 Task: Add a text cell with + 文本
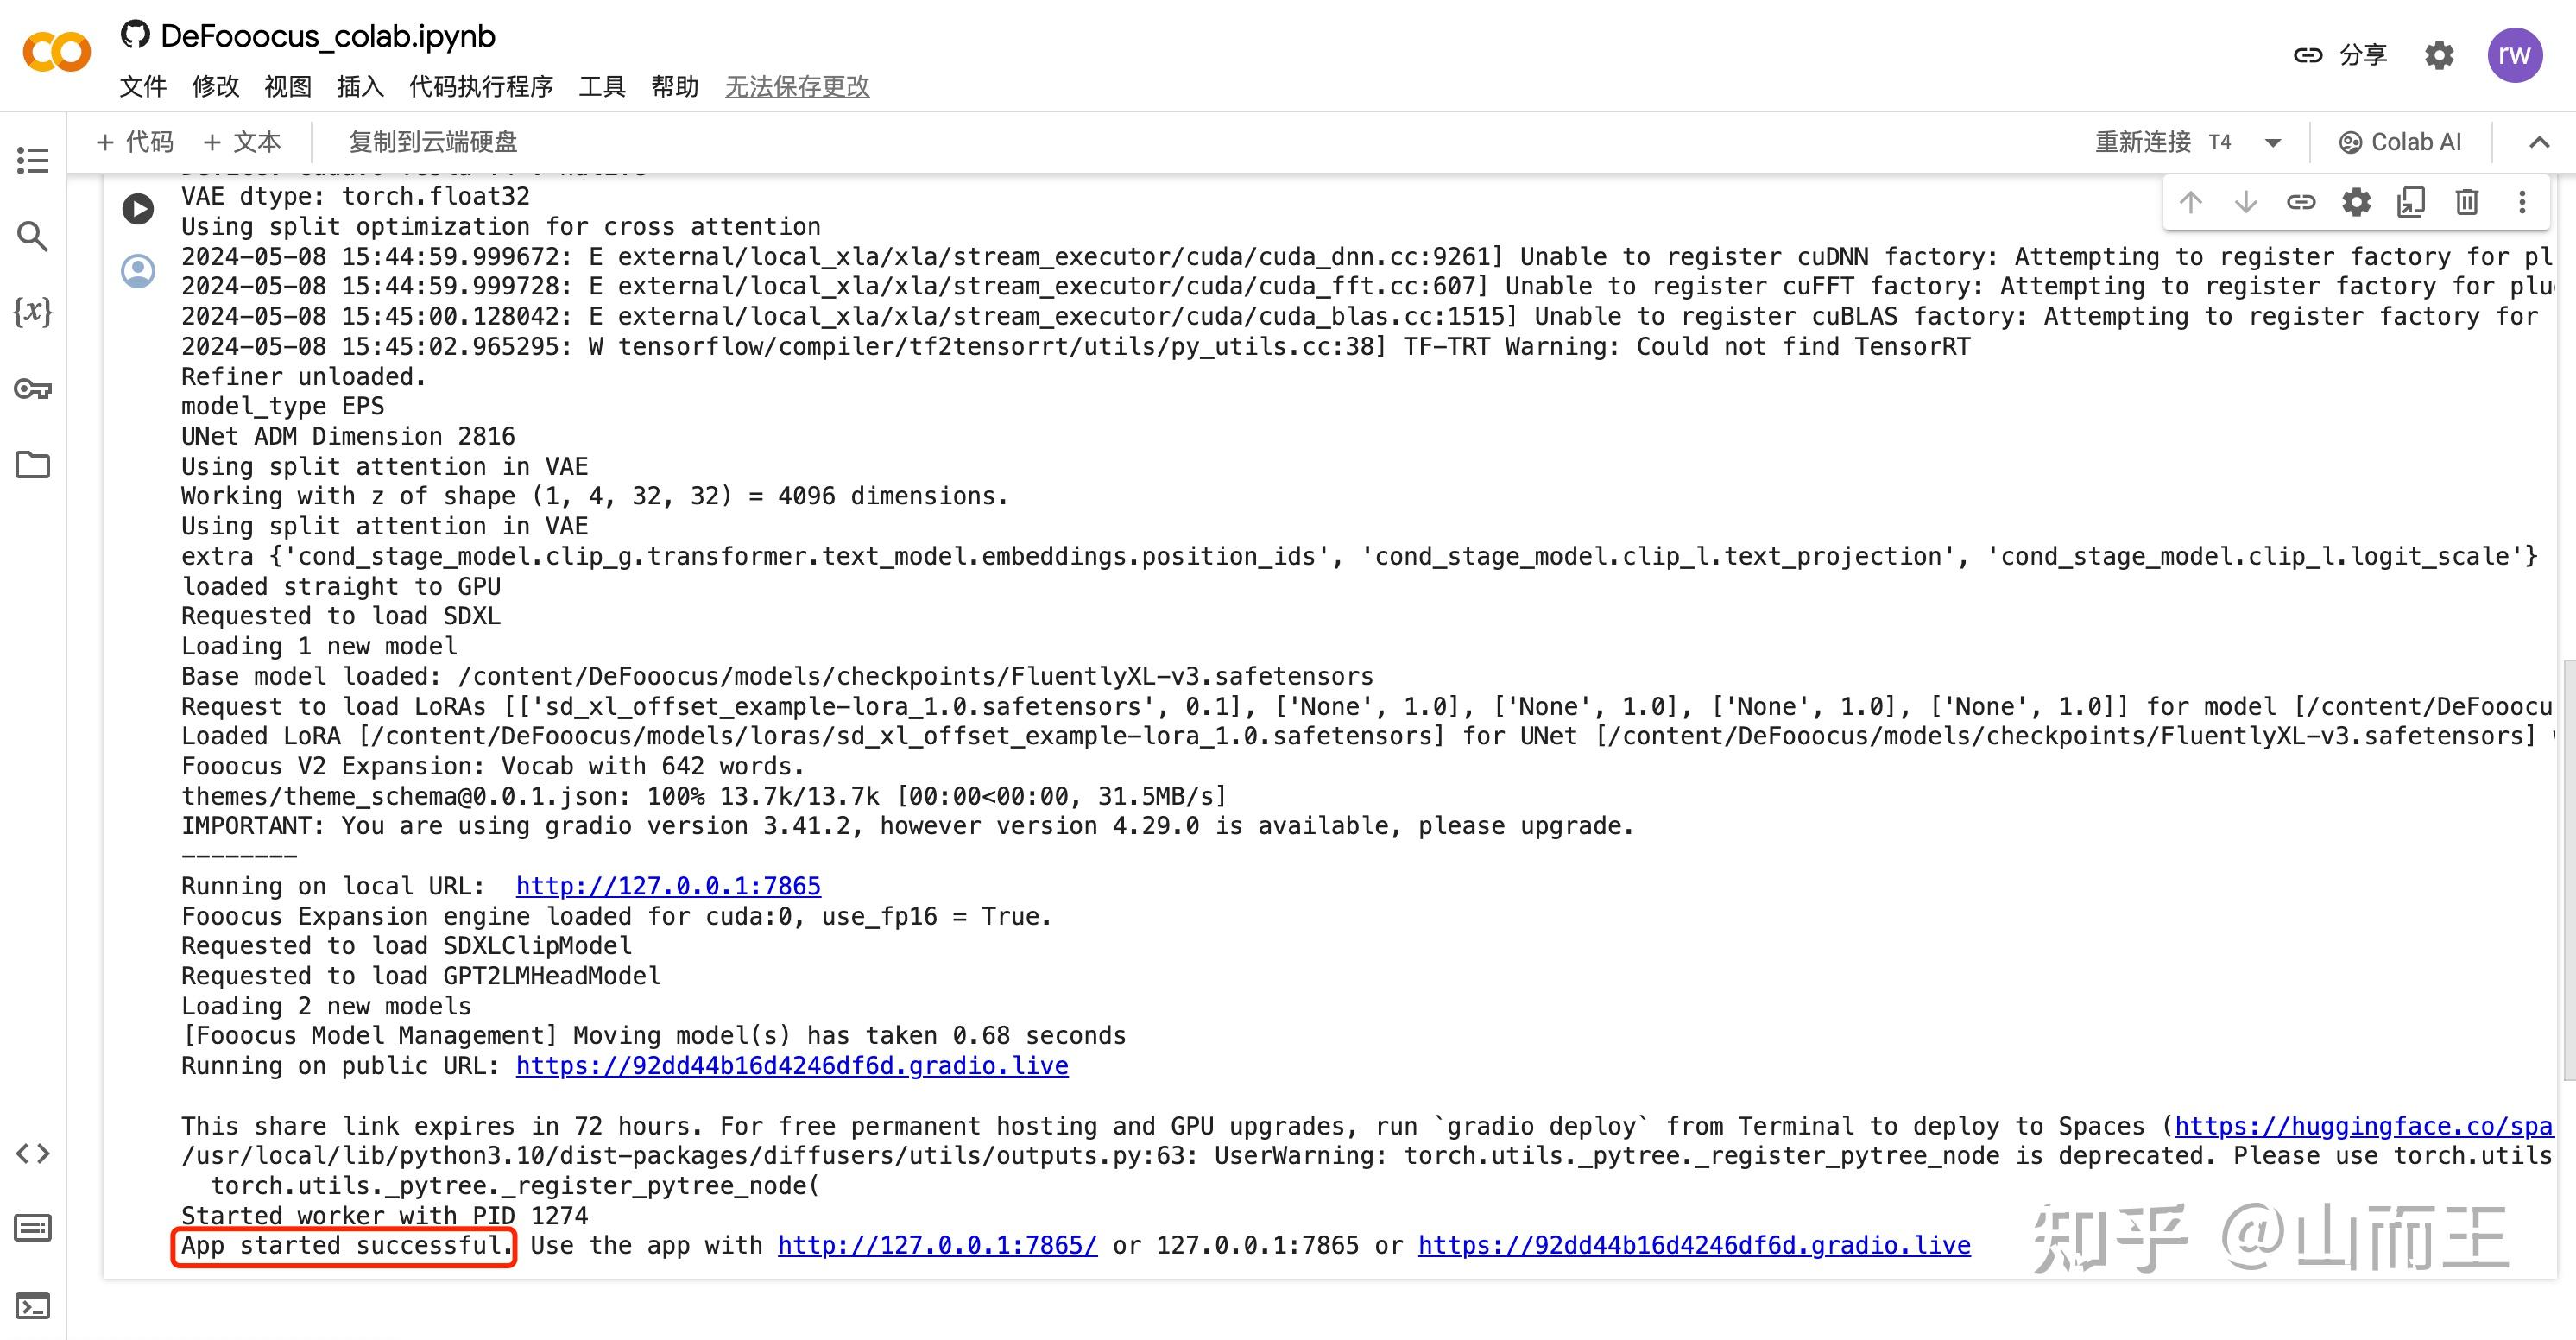click(241, 142)
